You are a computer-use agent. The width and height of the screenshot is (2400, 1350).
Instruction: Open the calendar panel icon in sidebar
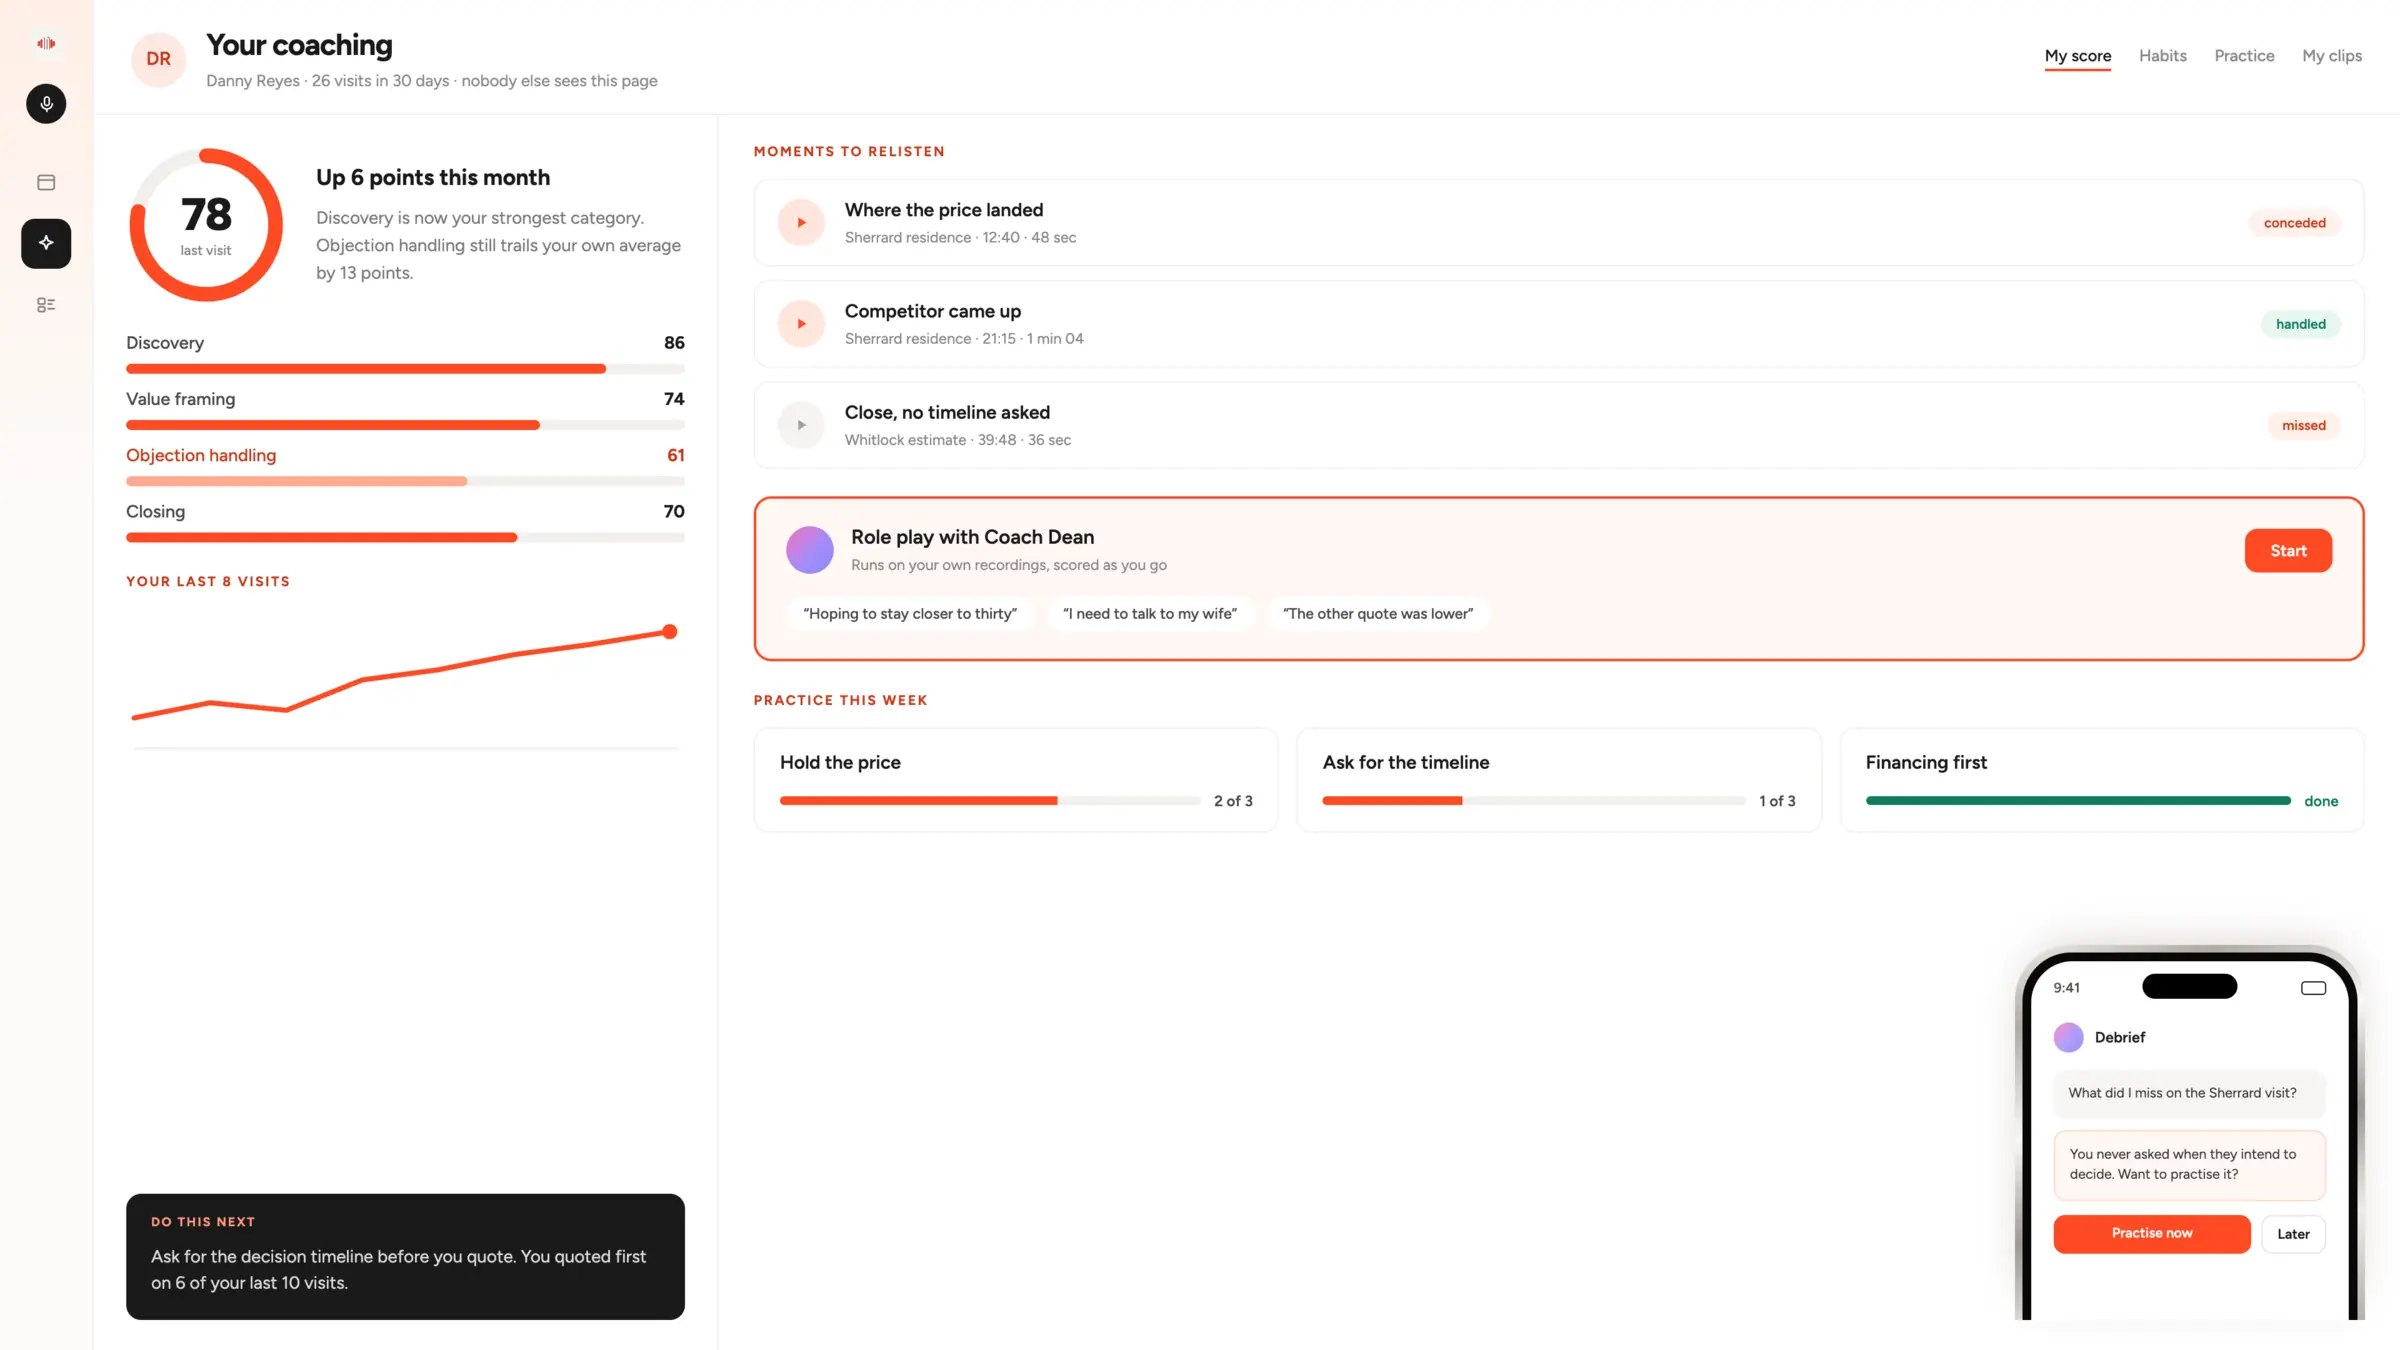point(46,182)
